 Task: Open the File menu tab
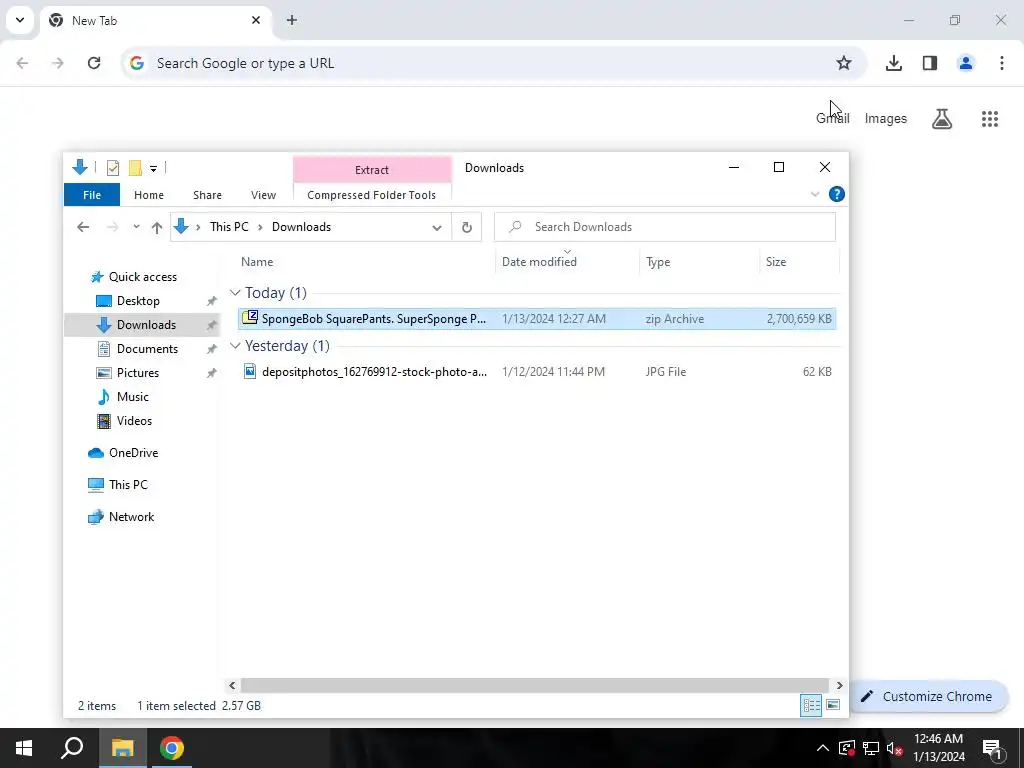(x=92, y=195)
